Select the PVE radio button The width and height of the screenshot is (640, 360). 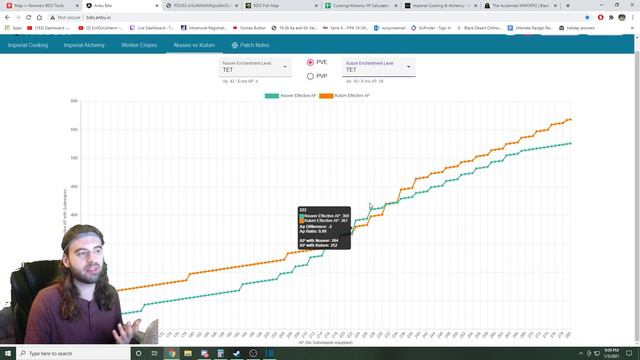pyautogui.click(x=310, y=62)
